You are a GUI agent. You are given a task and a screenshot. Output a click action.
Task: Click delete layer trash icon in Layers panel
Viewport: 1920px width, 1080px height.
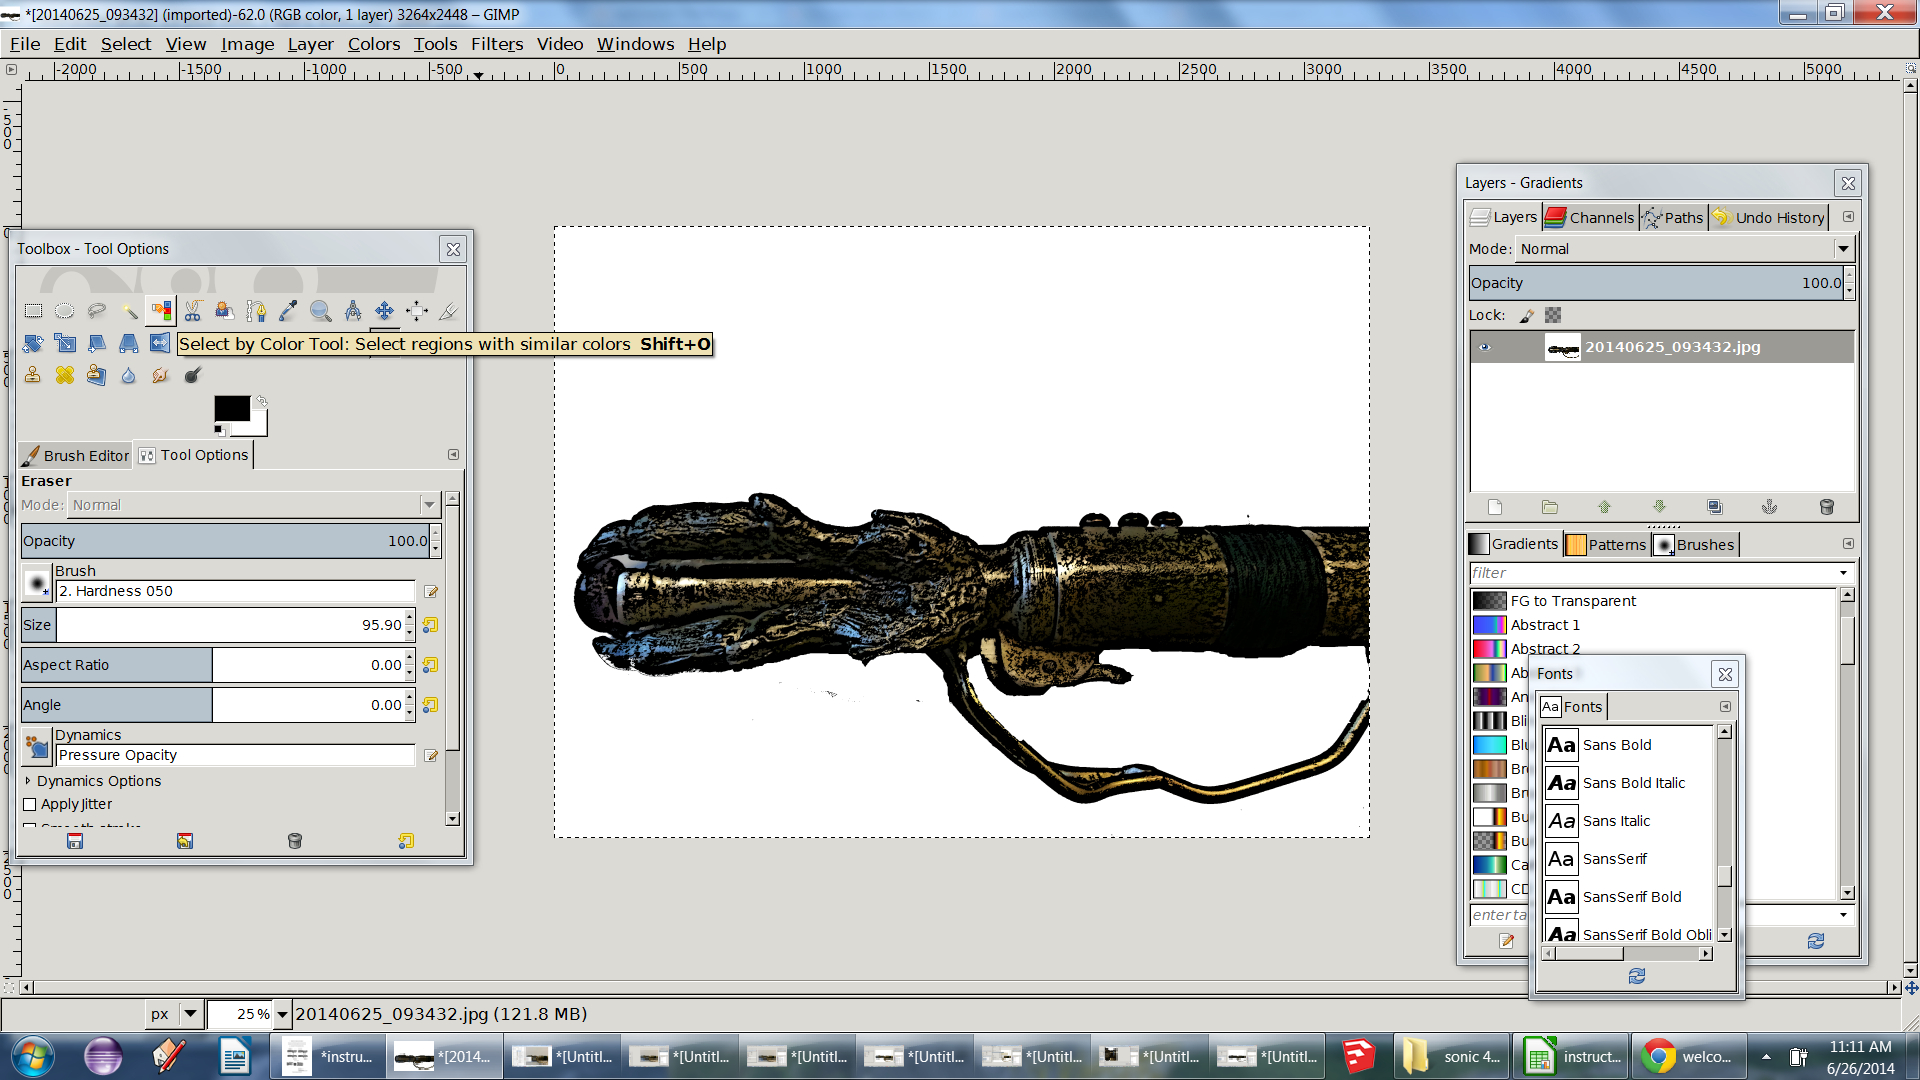click(x=1826, y=507)
